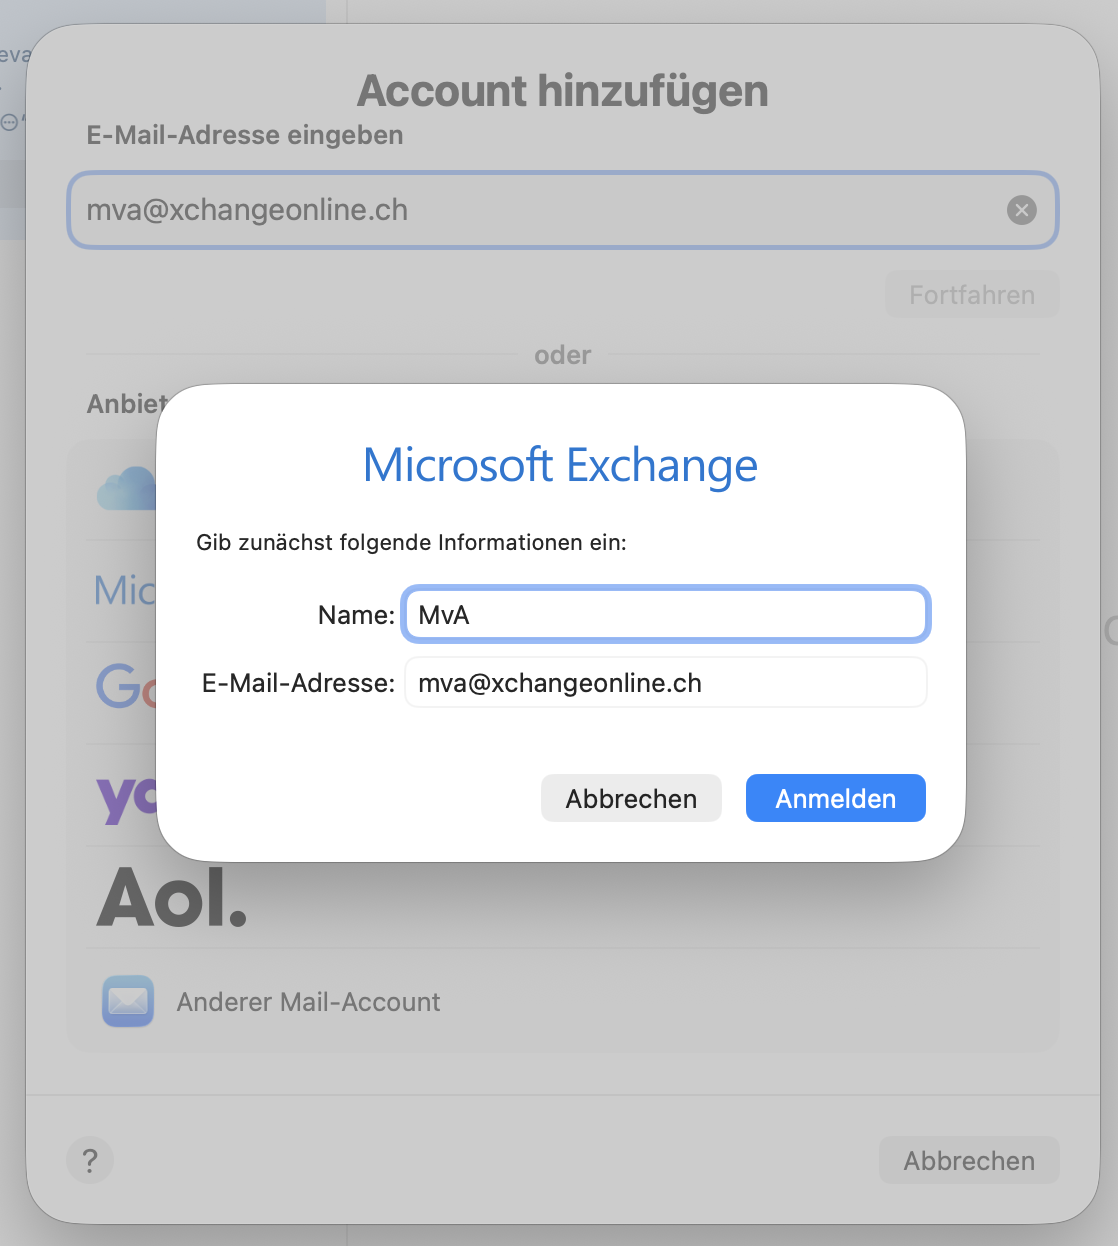
Task: Click the more options ellipsis icon at top left
Action: 10,123
